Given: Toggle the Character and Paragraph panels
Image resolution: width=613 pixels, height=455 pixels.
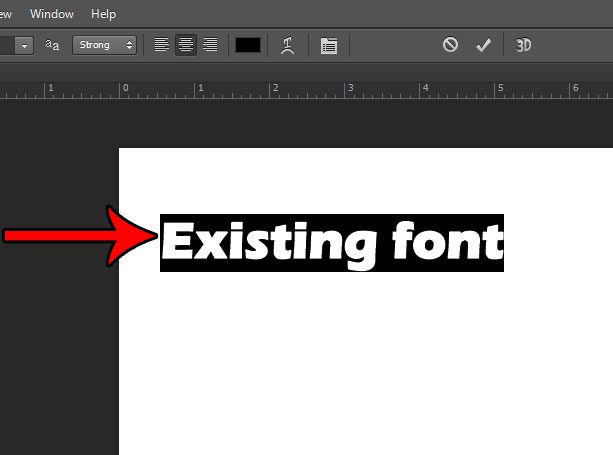Looking at the screenshot, I should [x=329, y=46].
